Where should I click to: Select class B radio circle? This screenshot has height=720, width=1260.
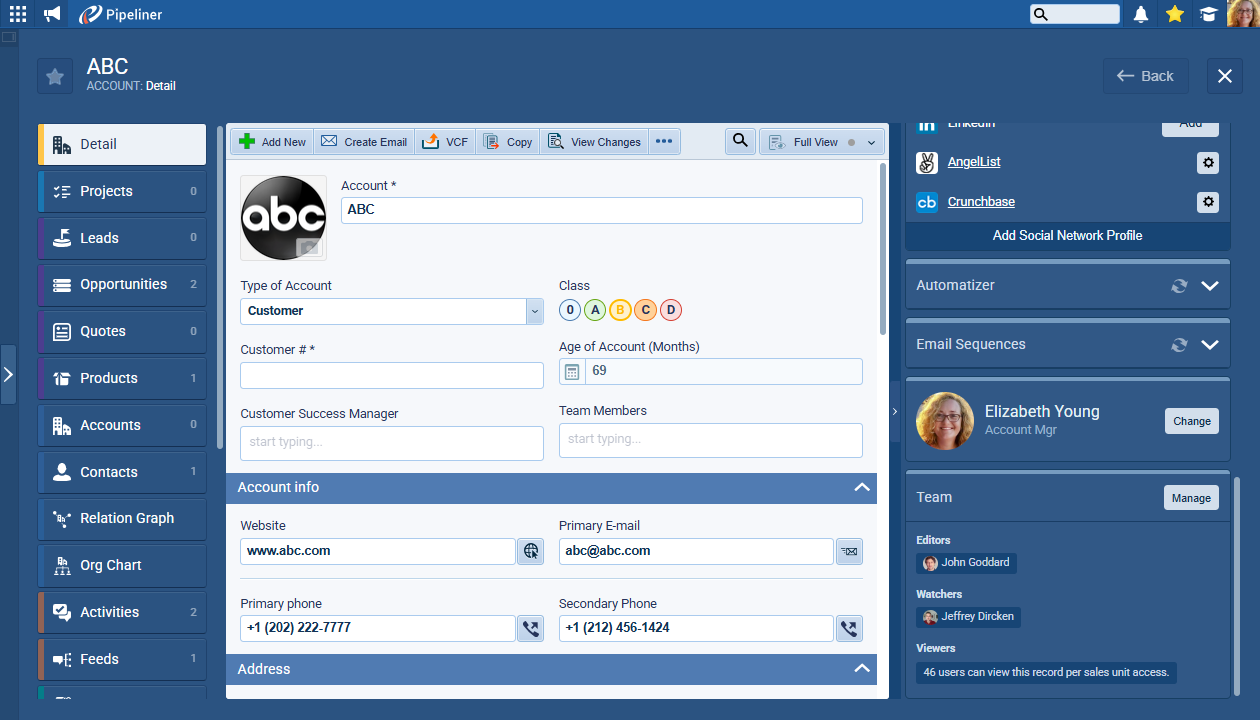[x=620, y=310]
